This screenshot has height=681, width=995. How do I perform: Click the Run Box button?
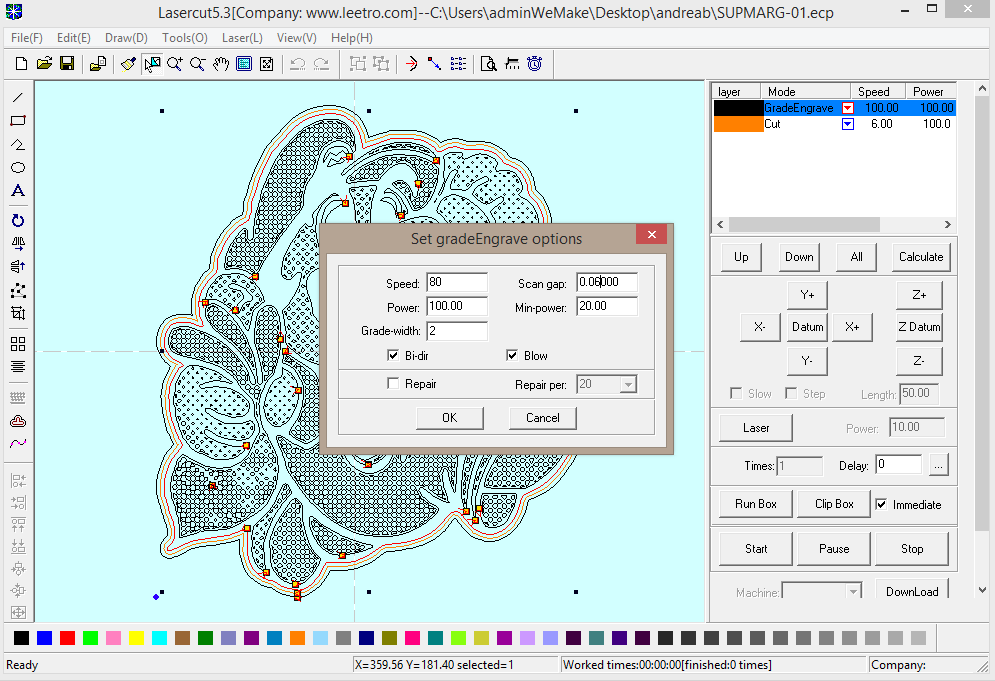[x=756, y=504]
